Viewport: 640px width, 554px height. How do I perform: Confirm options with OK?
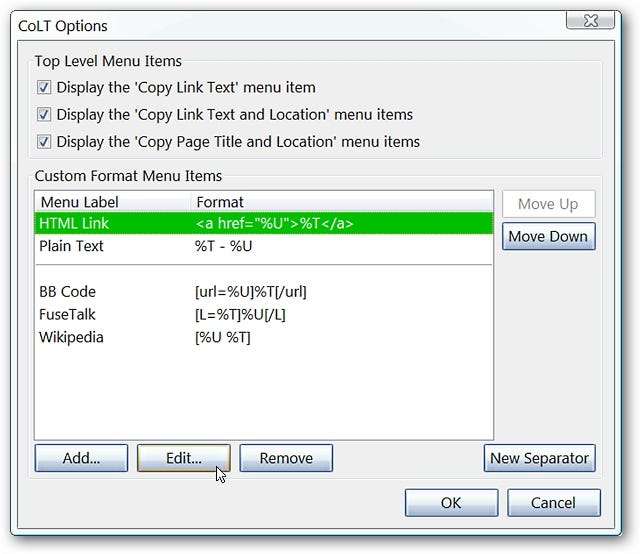451,503
